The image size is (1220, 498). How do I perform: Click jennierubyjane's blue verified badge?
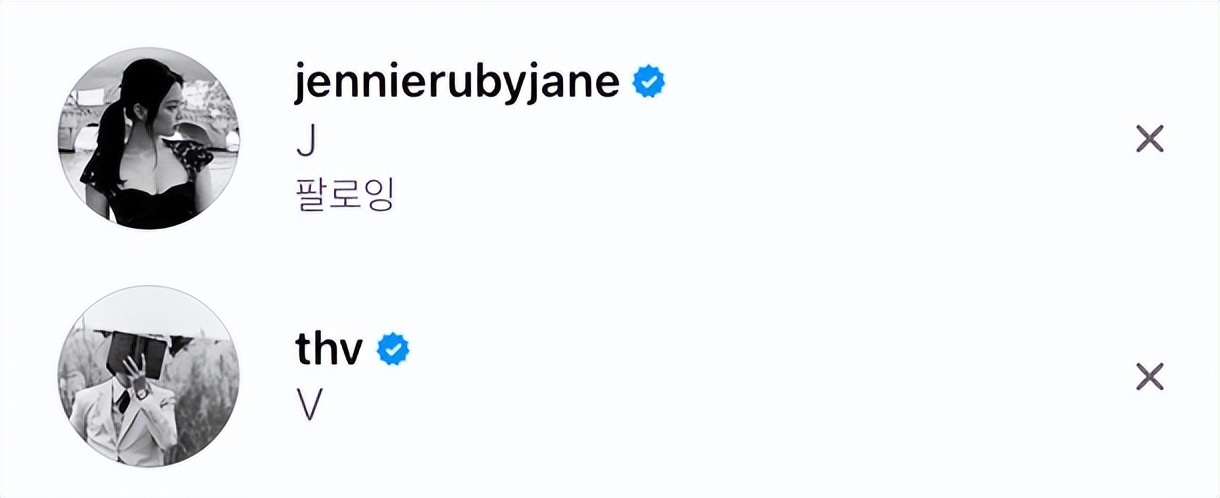coord(650,82)
